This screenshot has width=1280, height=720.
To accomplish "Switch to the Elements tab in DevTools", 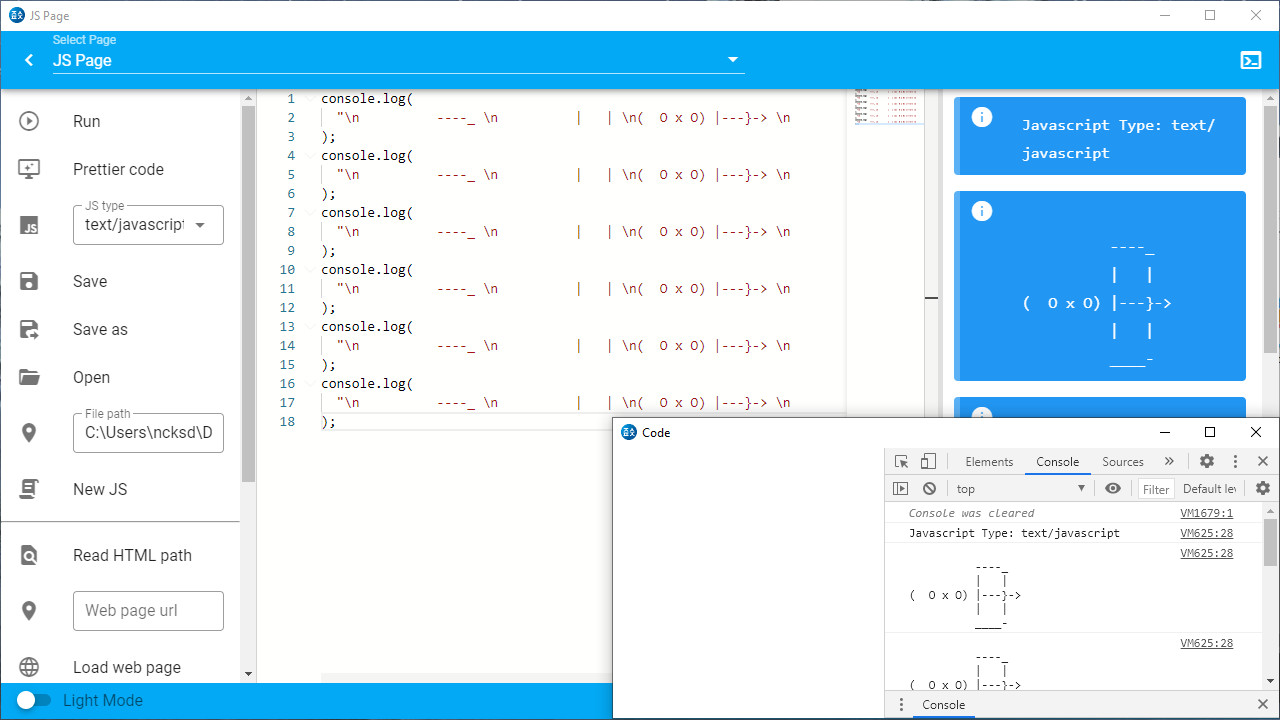I will pos(989,461).
